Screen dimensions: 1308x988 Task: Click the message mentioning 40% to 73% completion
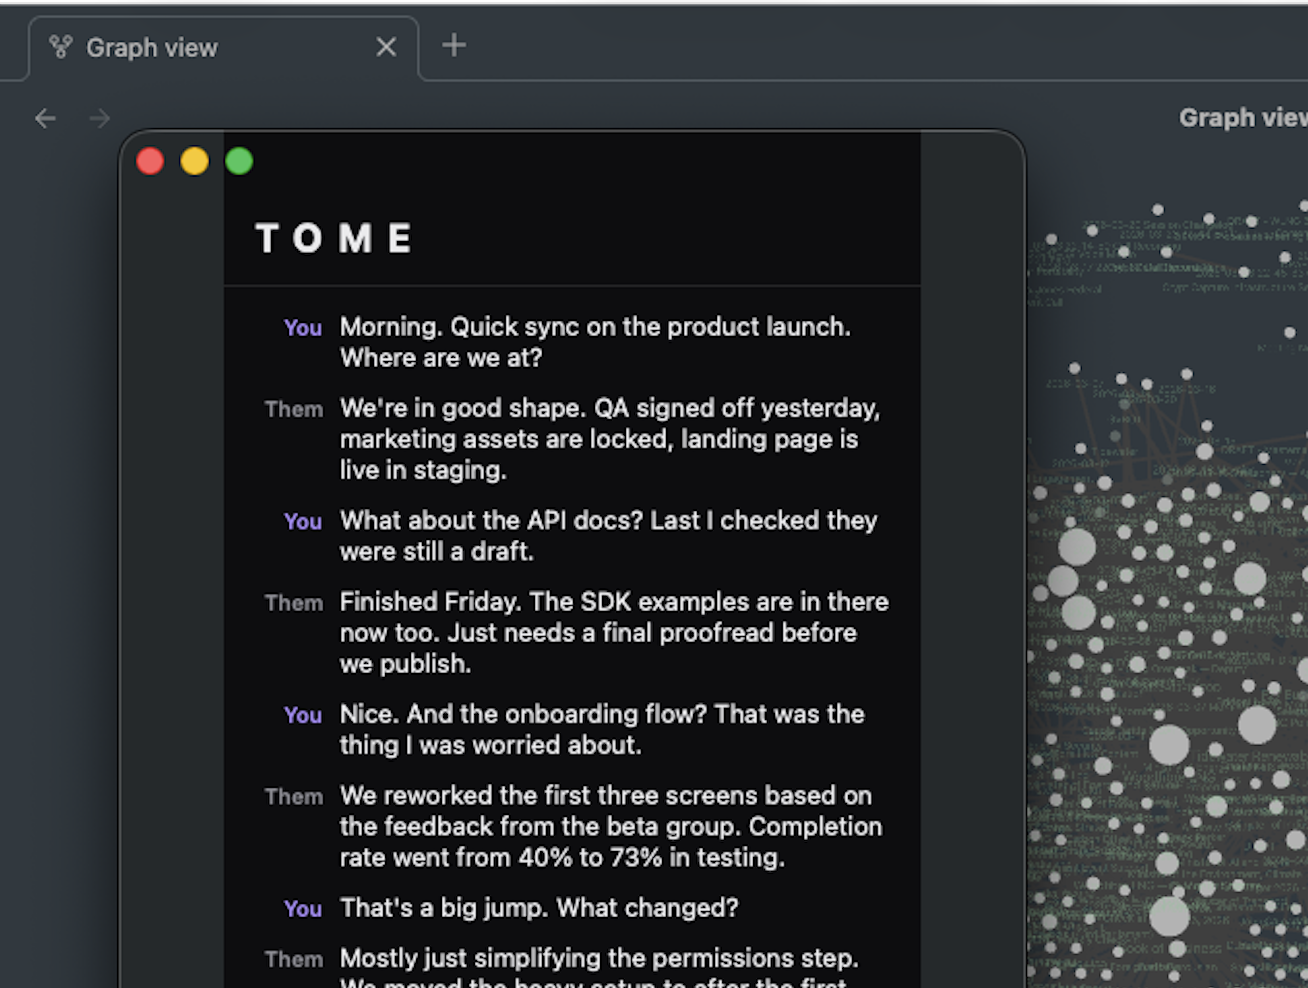pos(611,826)
